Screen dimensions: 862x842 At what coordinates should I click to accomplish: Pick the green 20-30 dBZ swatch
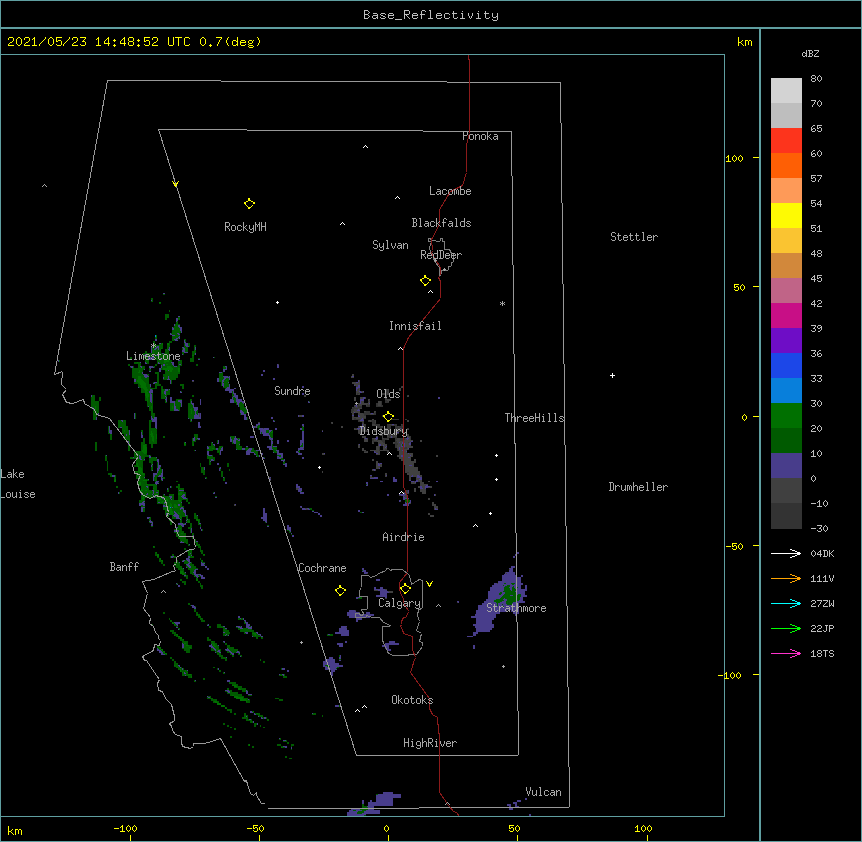(786, 416)
